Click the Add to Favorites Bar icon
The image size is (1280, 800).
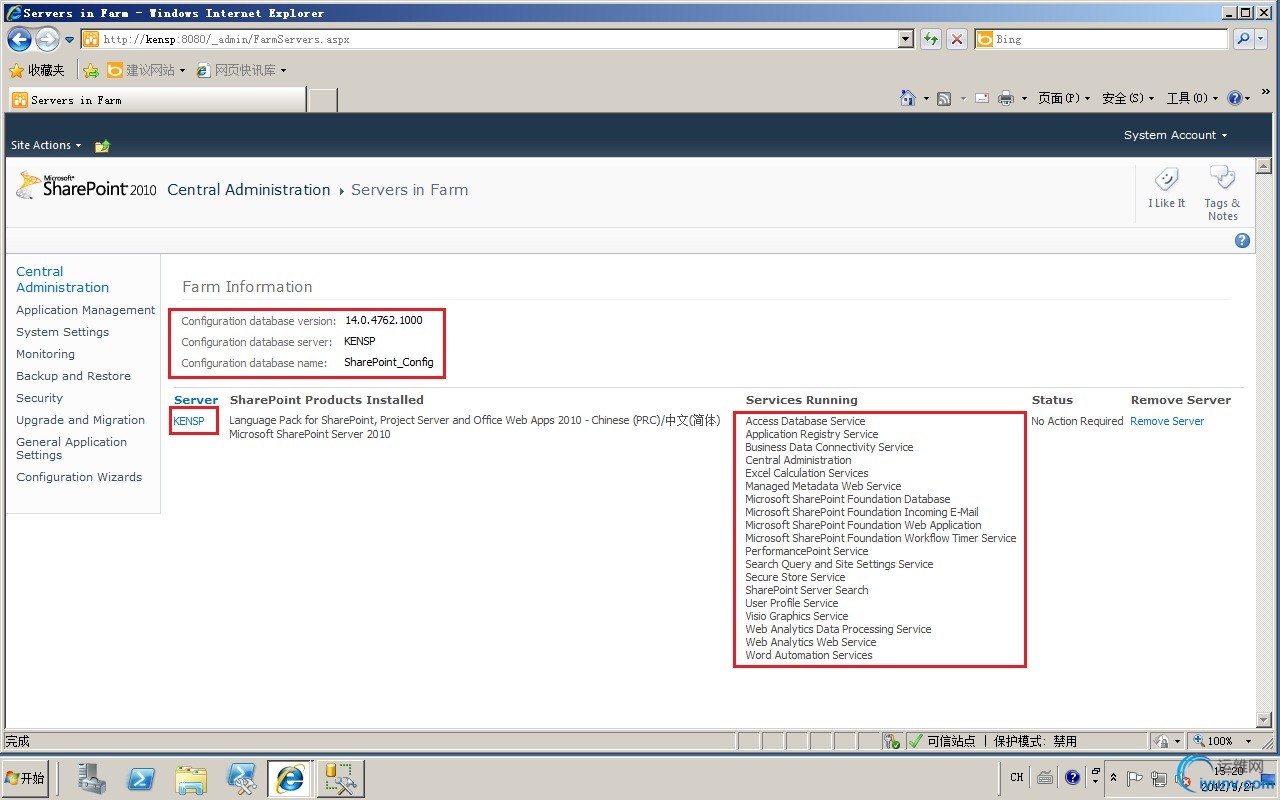point(91,70)
